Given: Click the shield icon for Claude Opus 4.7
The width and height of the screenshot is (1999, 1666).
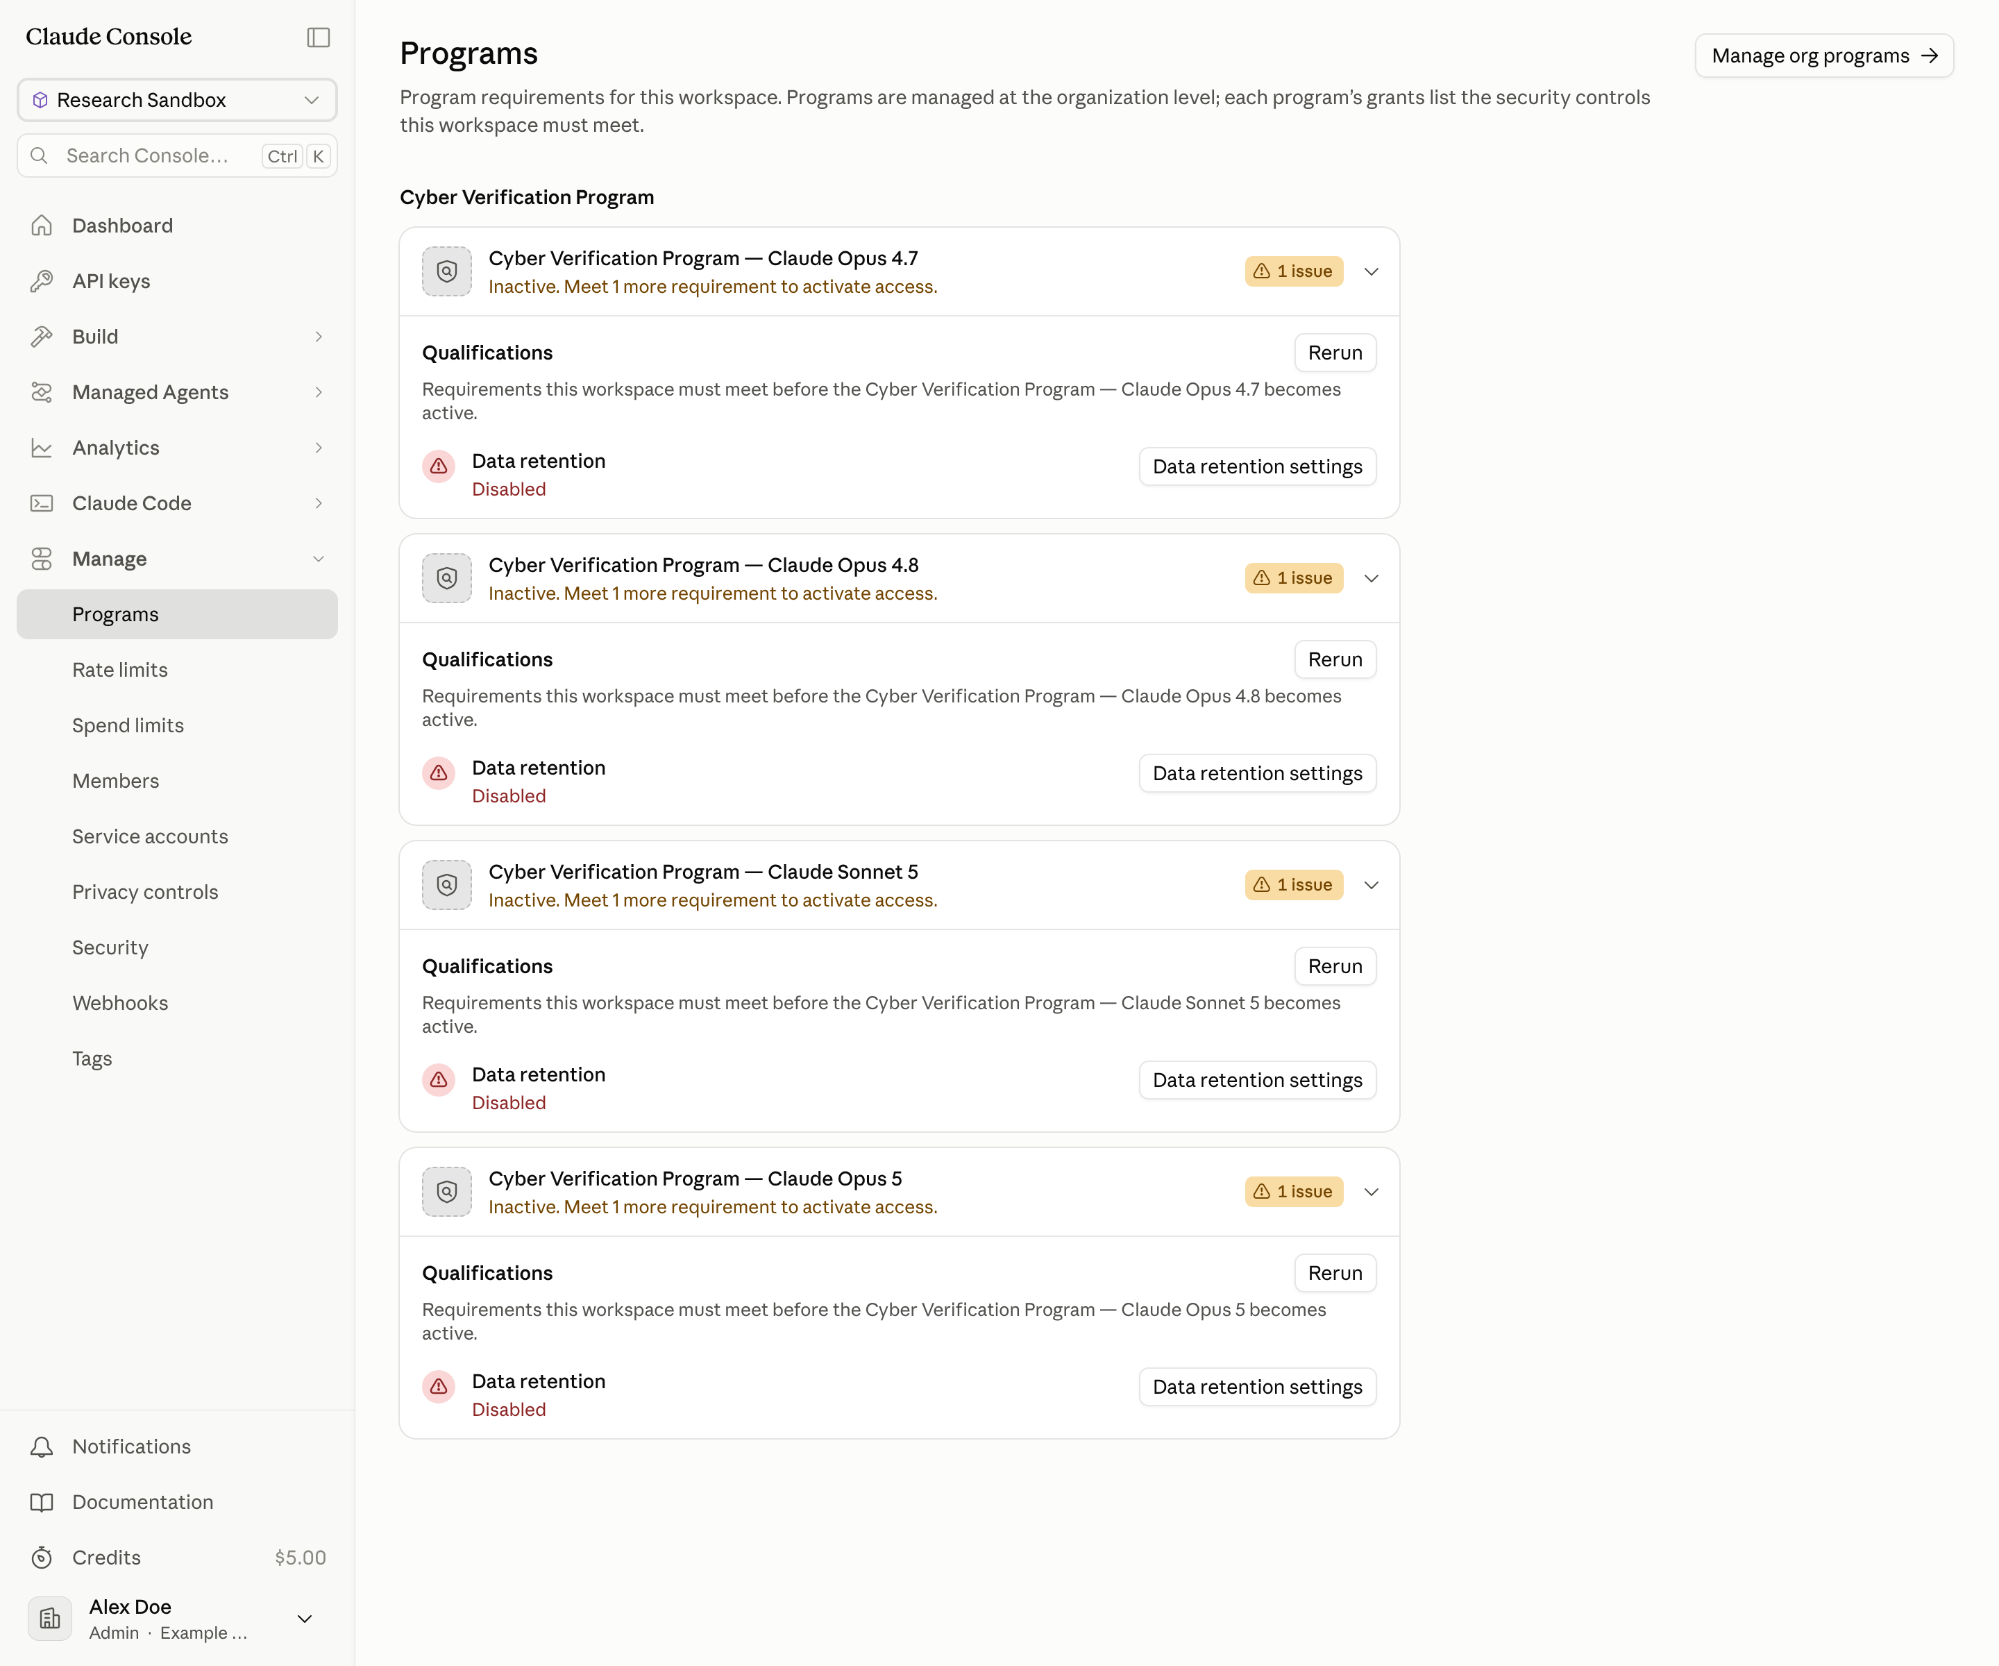Looking at the screenshot, I should point(447,271).
